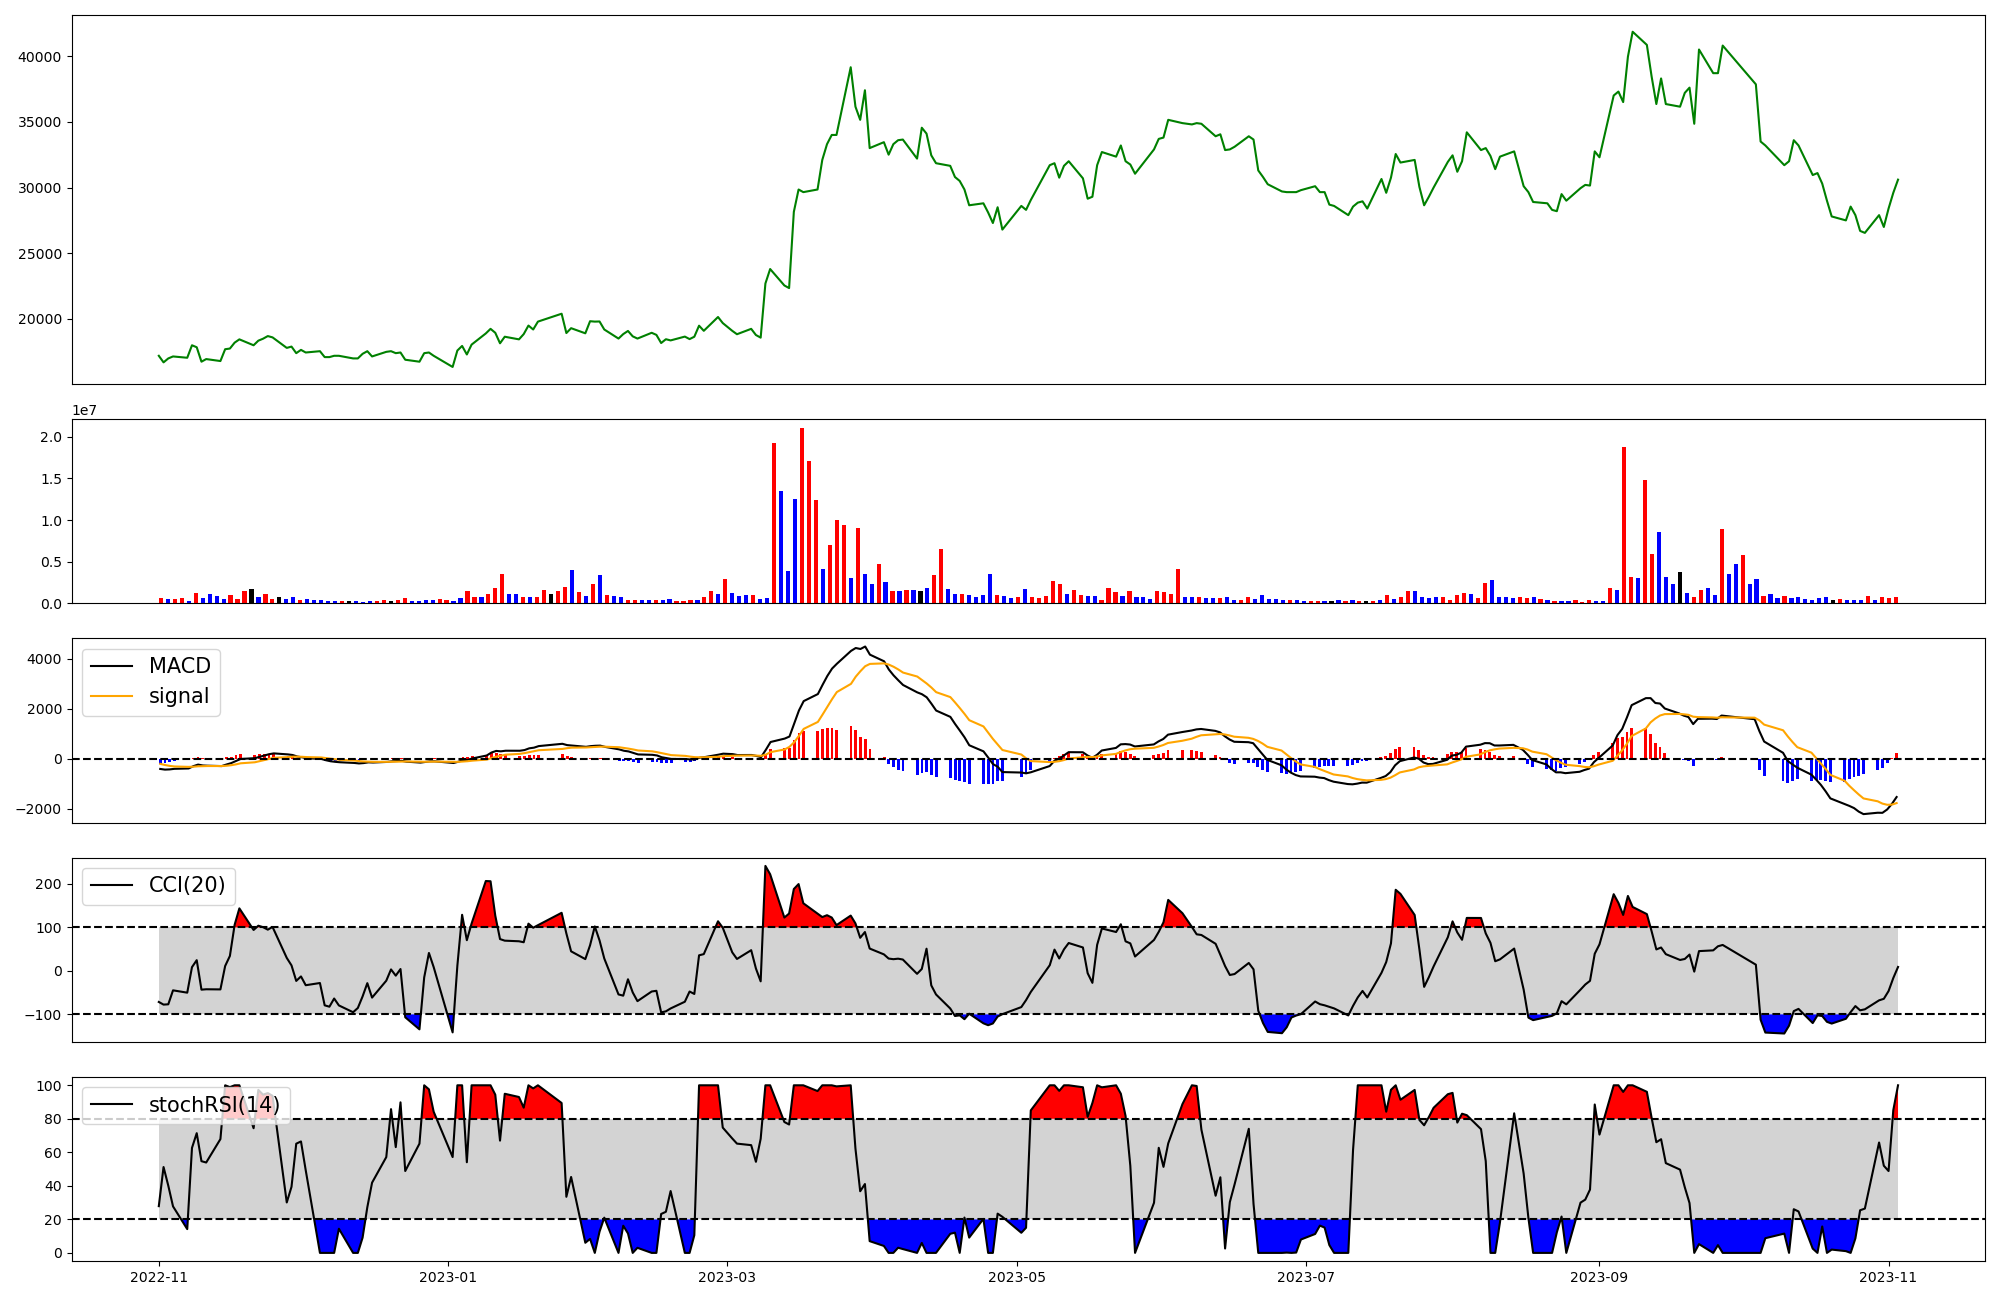Click the 1e7 volume scale label
The width and height of the screenshot is (2000, 1300).
click(84, 410)
